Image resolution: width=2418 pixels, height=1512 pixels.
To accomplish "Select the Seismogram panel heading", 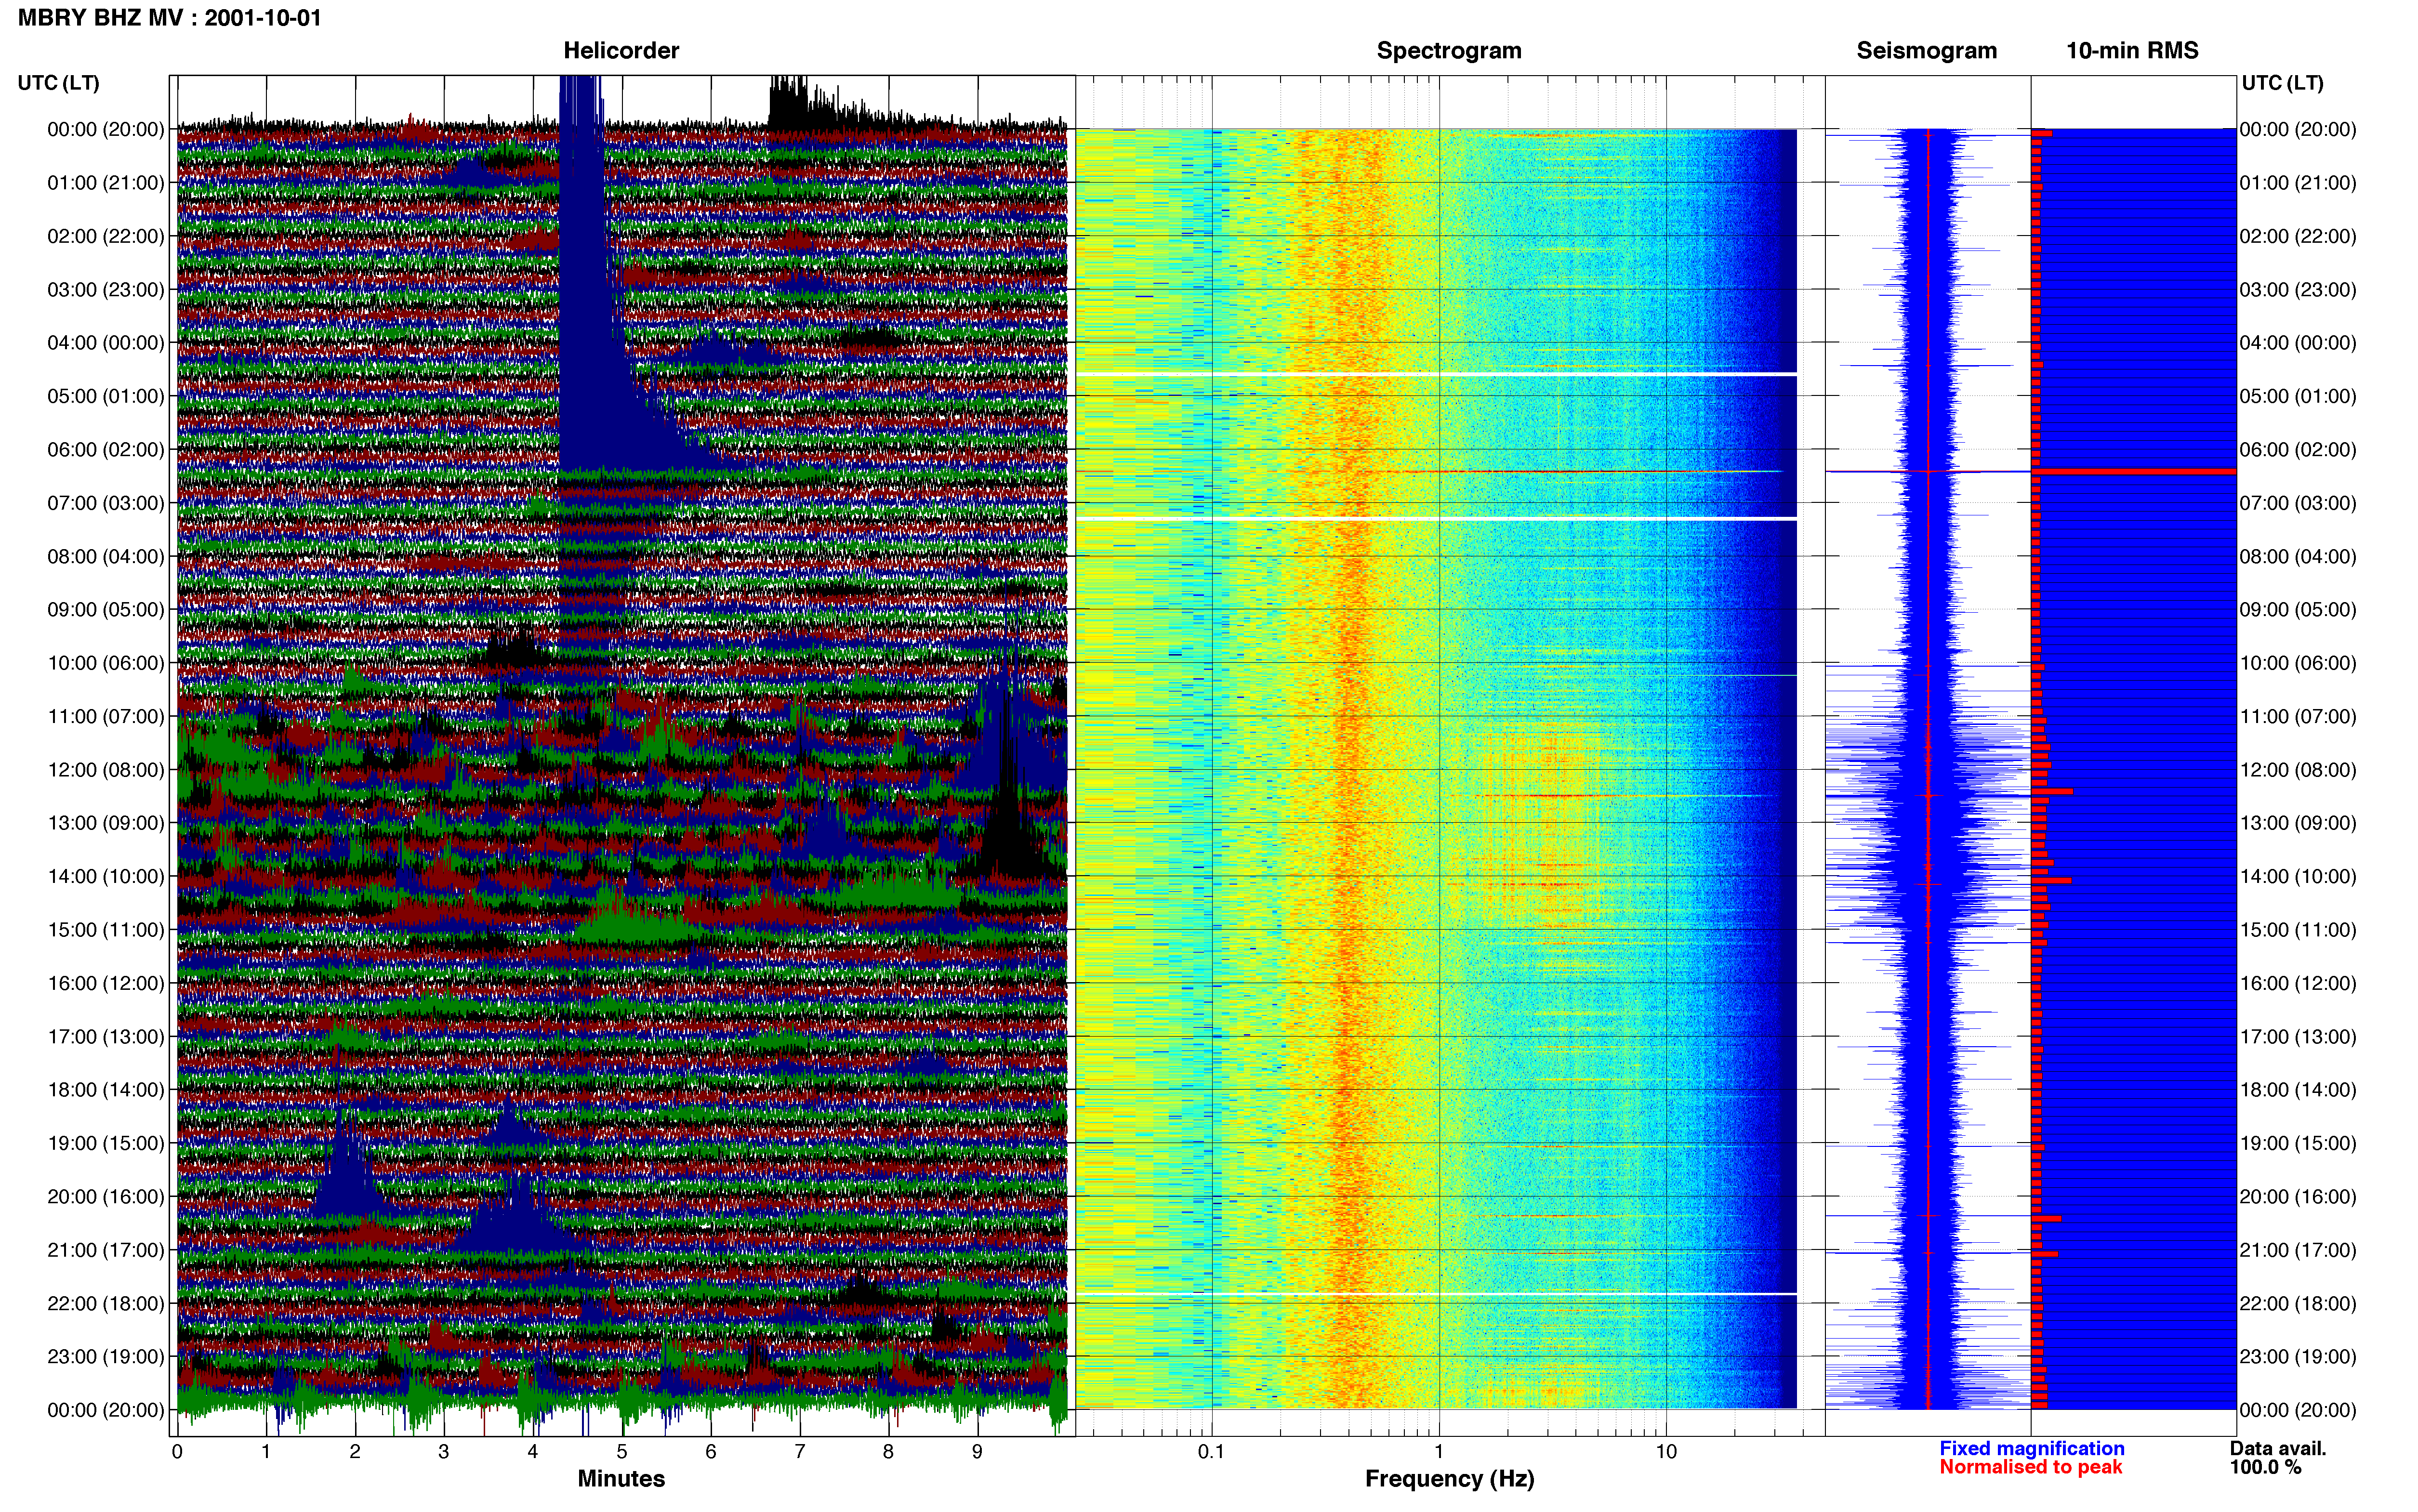I will click(x=1926, y=50).
